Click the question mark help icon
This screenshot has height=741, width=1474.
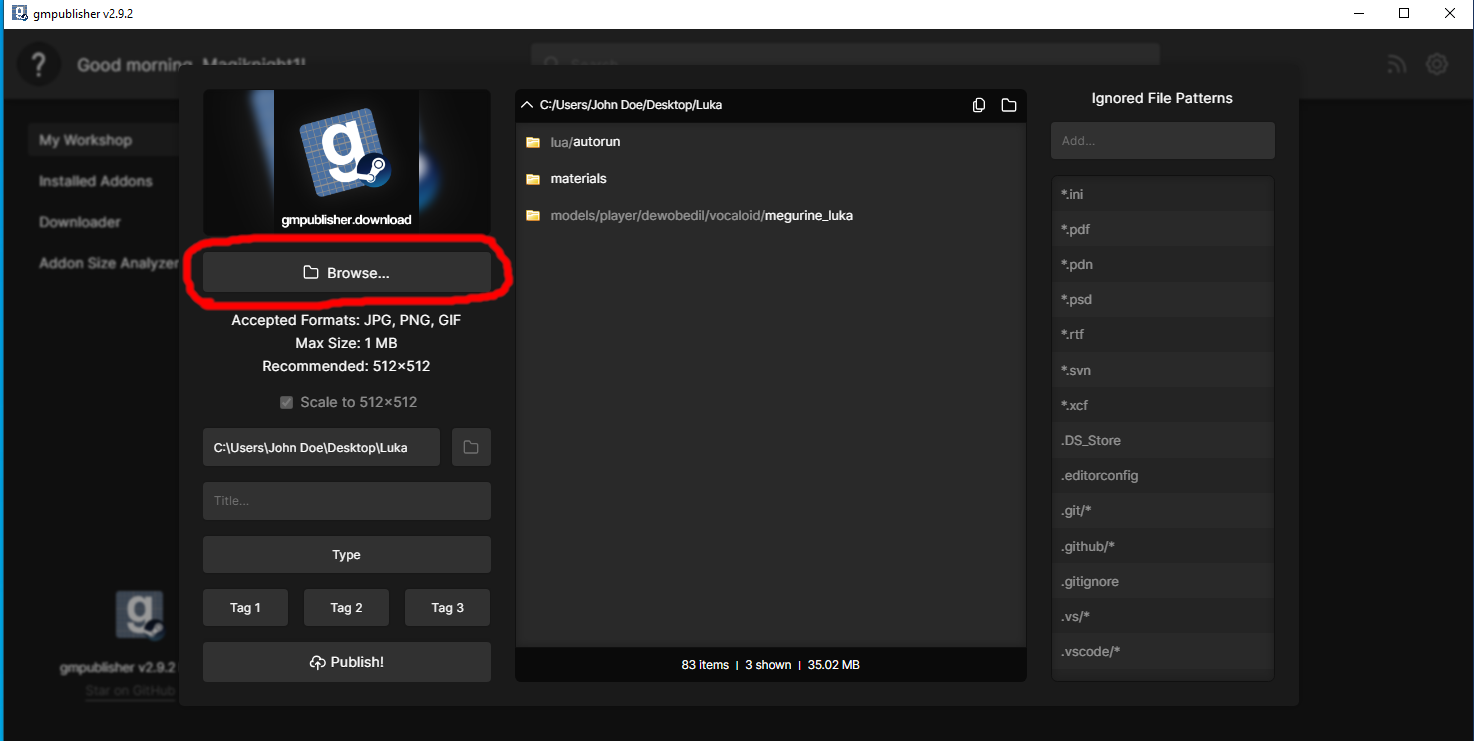pos(39,65)
